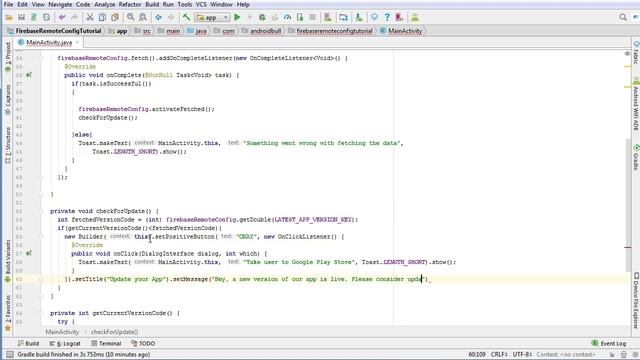This screenshot has width=640, height=360.
Task: Collapse fold marker at firebaseRemoteConfig.fetch line
Action: pyautogui.click(x=41, y=58)
